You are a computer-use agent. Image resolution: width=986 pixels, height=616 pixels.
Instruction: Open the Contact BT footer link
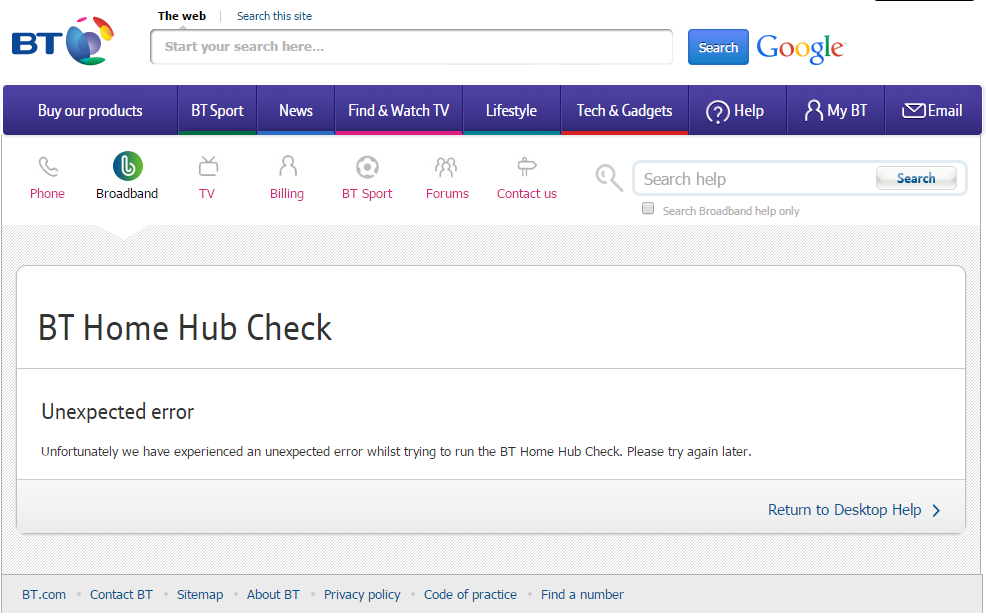click(121, 595)
